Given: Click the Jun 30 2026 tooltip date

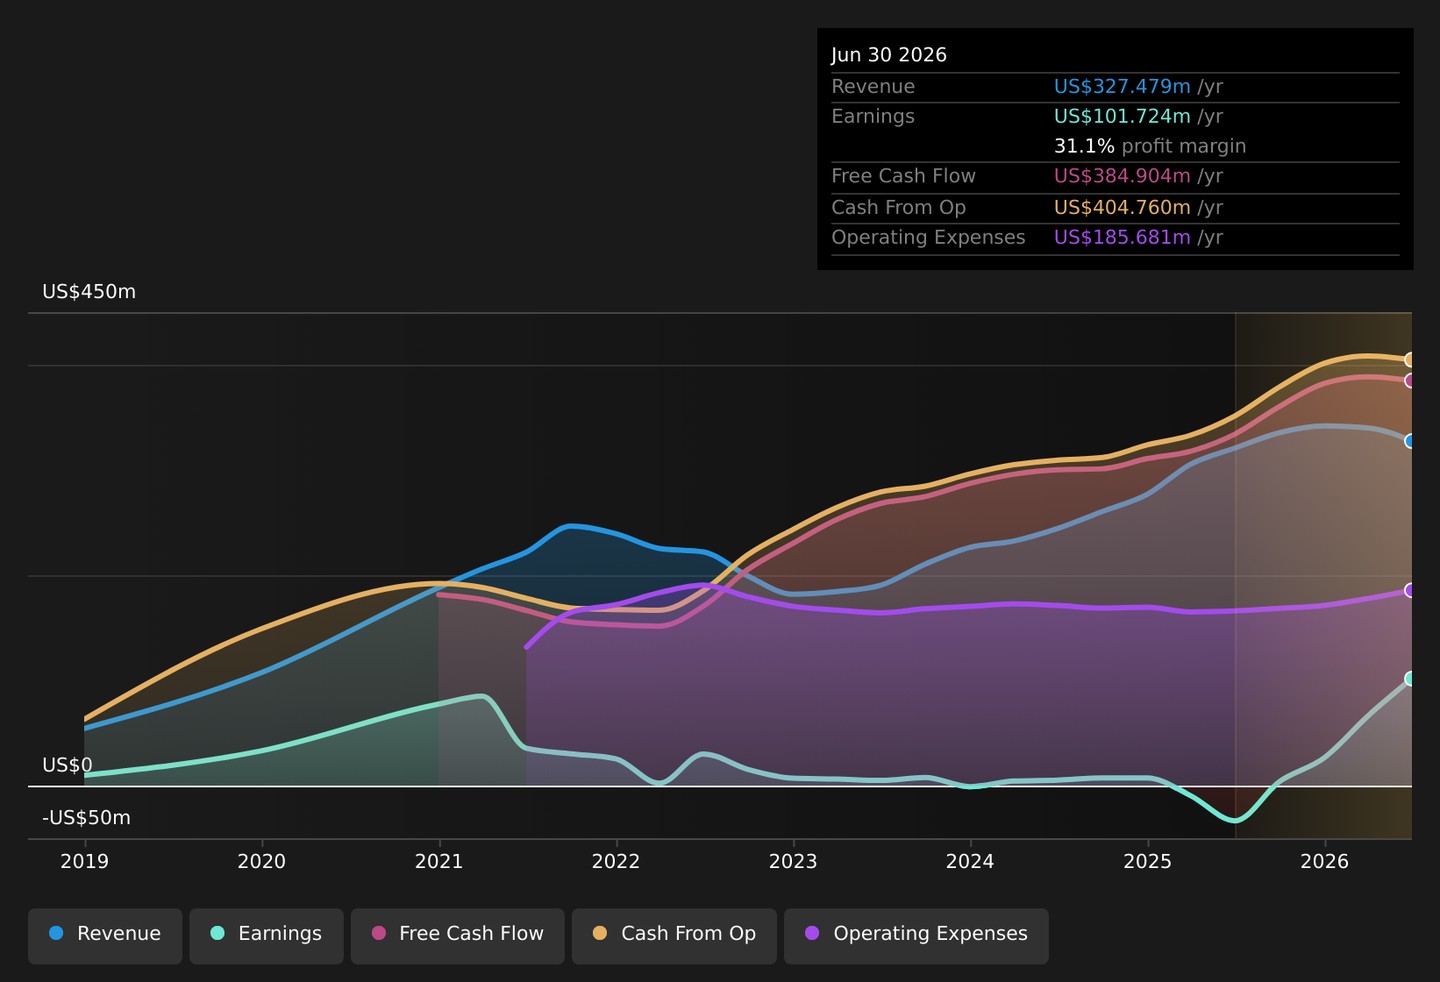Looking at the screenshot, I should 889,55.
